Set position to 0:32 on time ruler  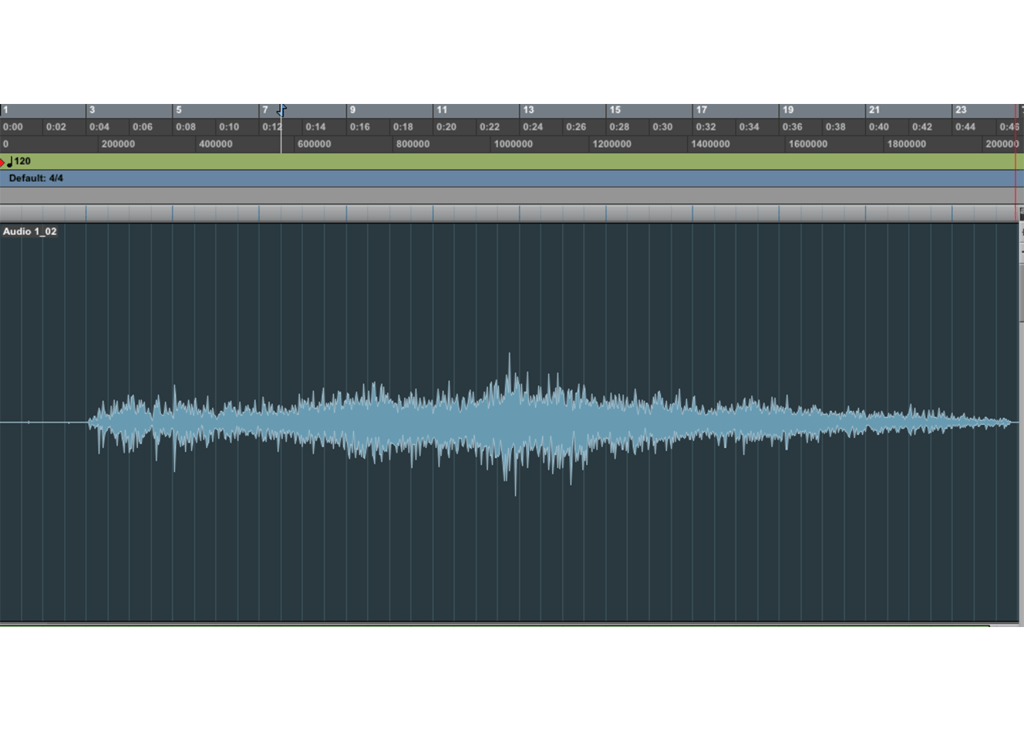tap(706, 127)
